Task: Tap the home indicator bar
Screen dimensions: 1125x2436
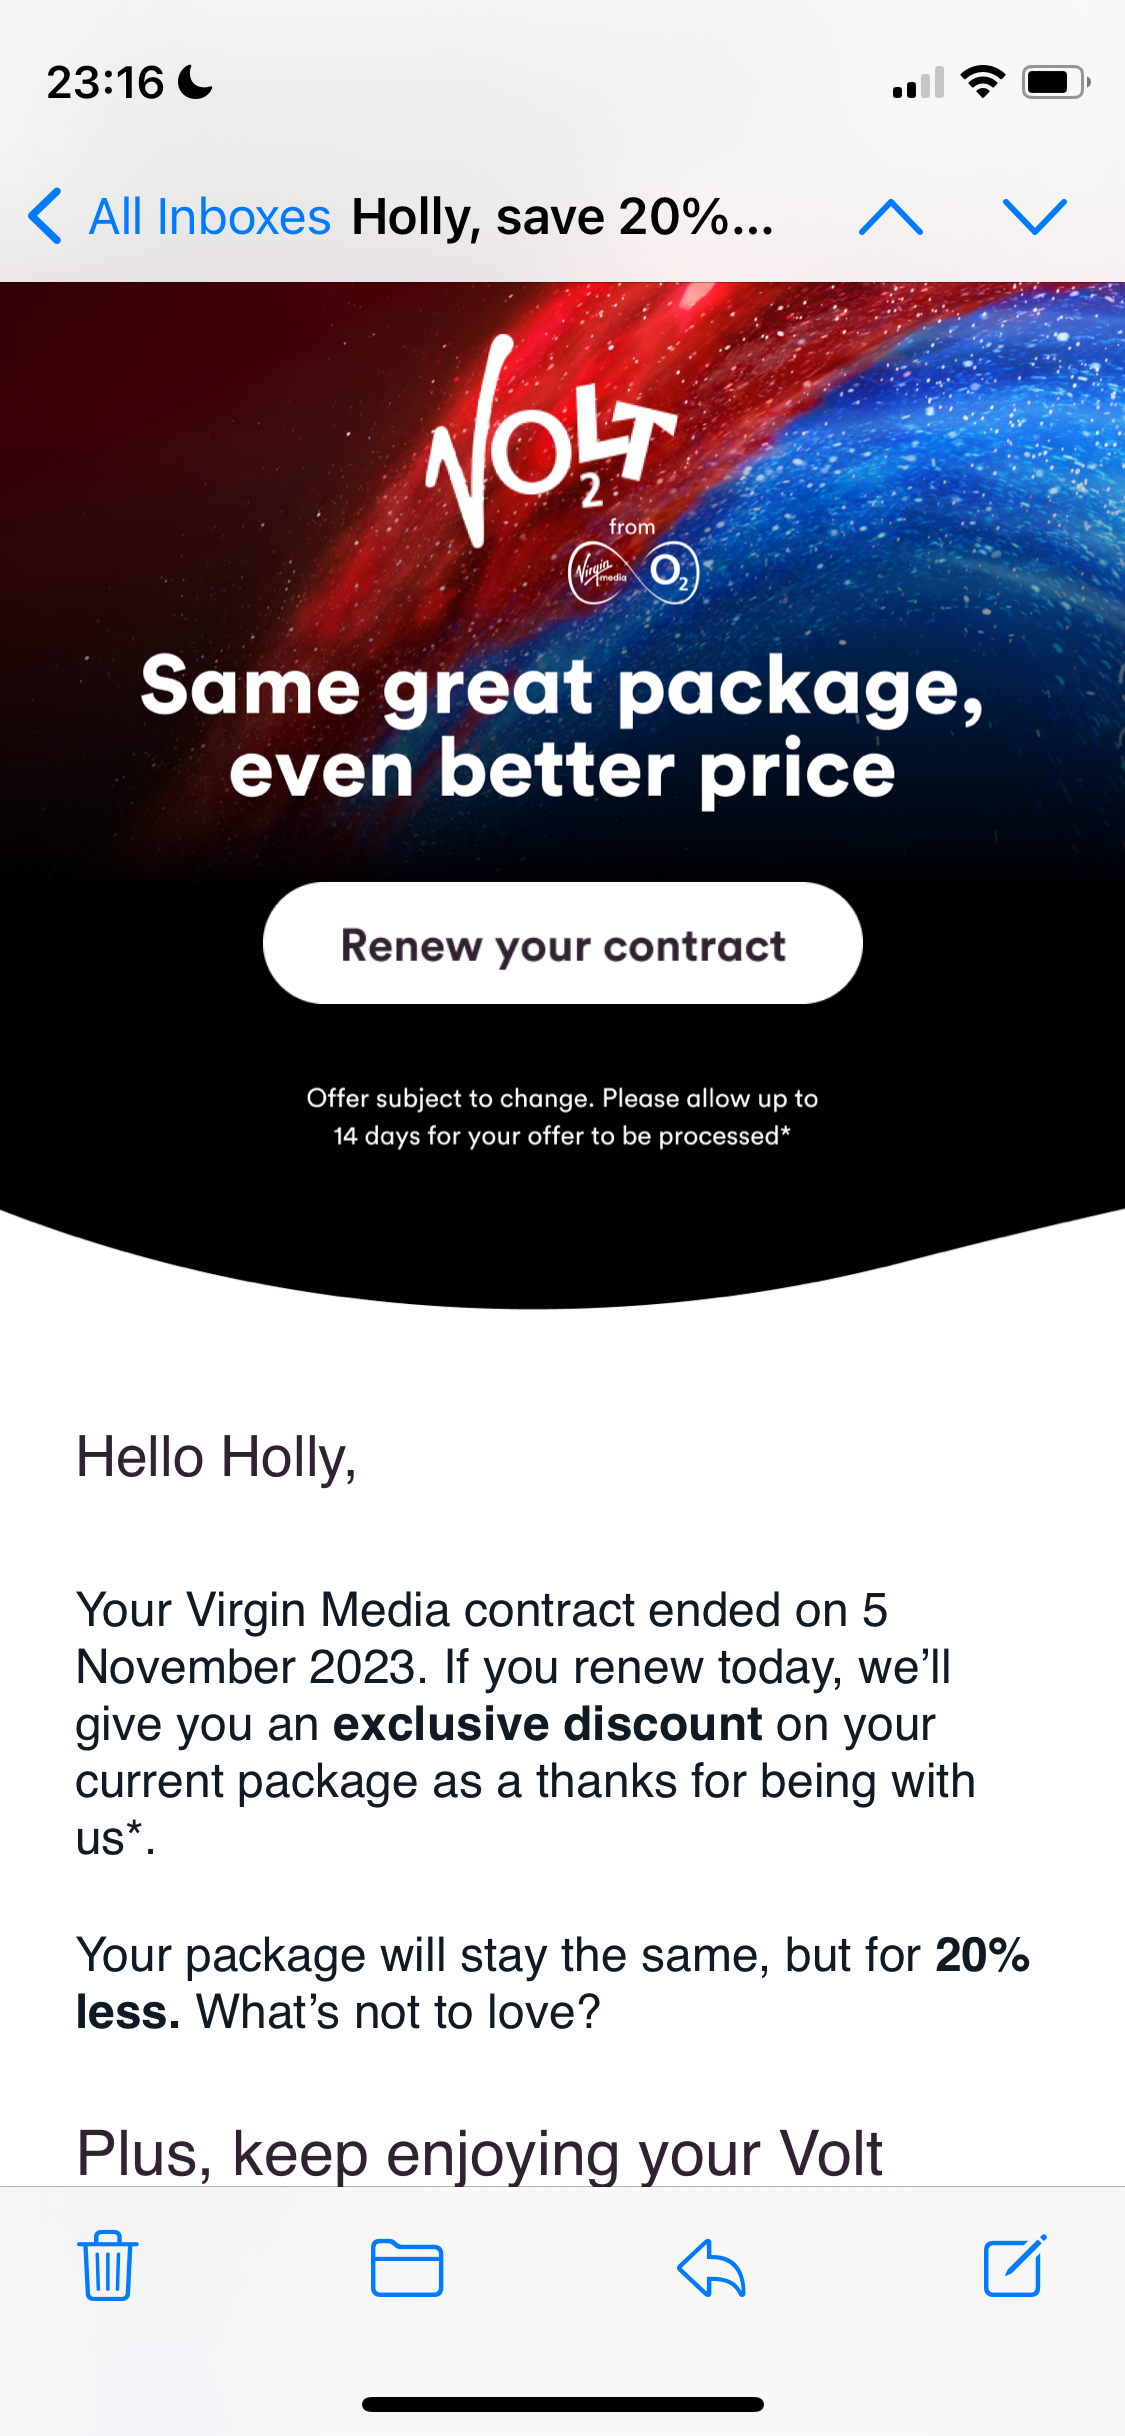Action: tap(563, 2404)
